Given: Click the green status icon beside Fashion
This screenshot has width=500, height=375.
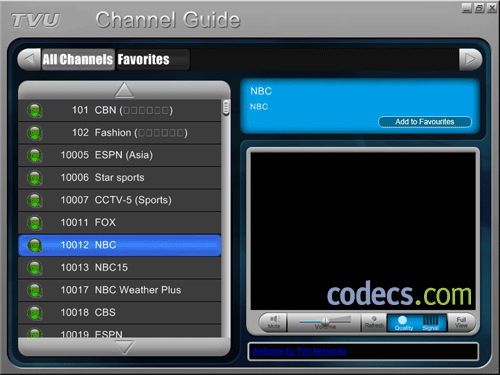Looking at the screenshot, I should (35, 133).
